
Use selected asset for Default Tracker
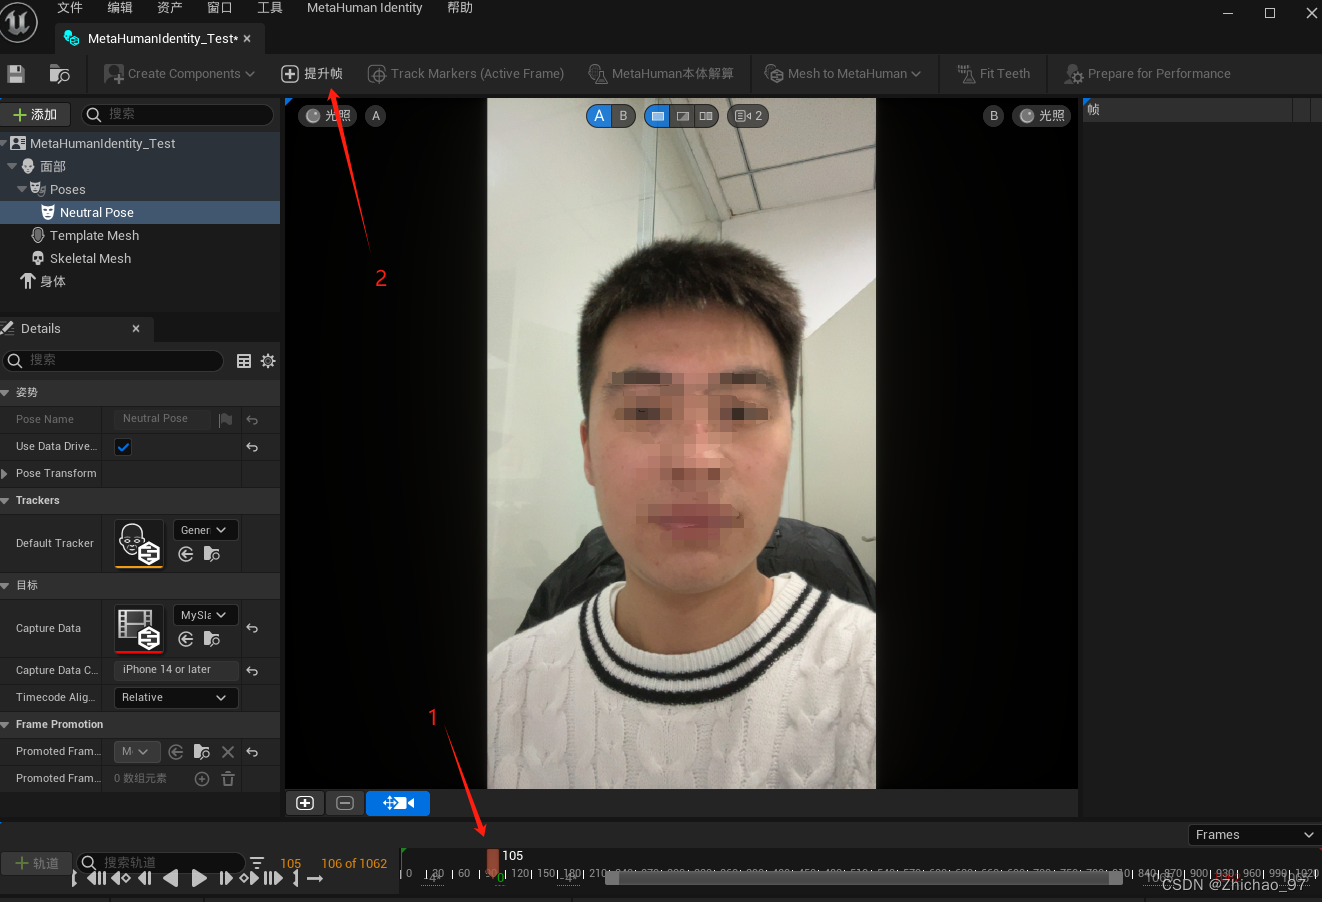[186, 554]
